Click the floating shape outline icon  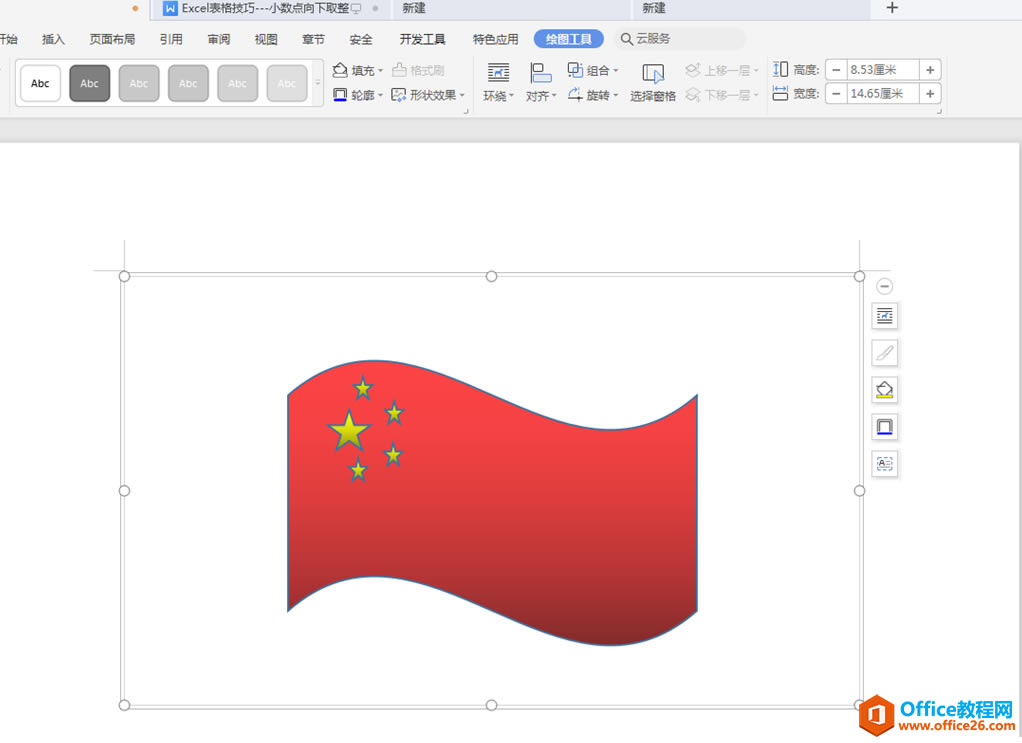pyautogui.click(x=884, y=427)
